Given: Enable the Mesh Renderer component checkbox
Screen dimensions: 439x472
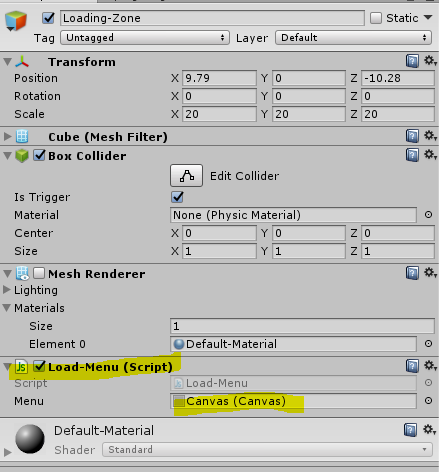Looking at the screenshot, I should coord(39,273).
